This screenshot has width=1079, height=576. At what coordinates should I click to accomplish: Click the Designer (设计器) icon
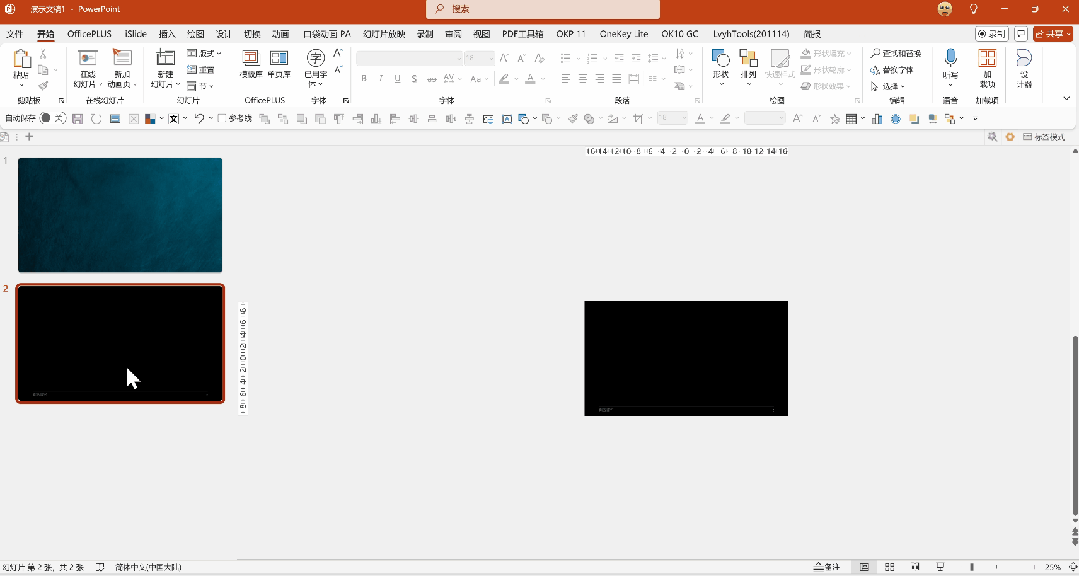(1024, 58)
